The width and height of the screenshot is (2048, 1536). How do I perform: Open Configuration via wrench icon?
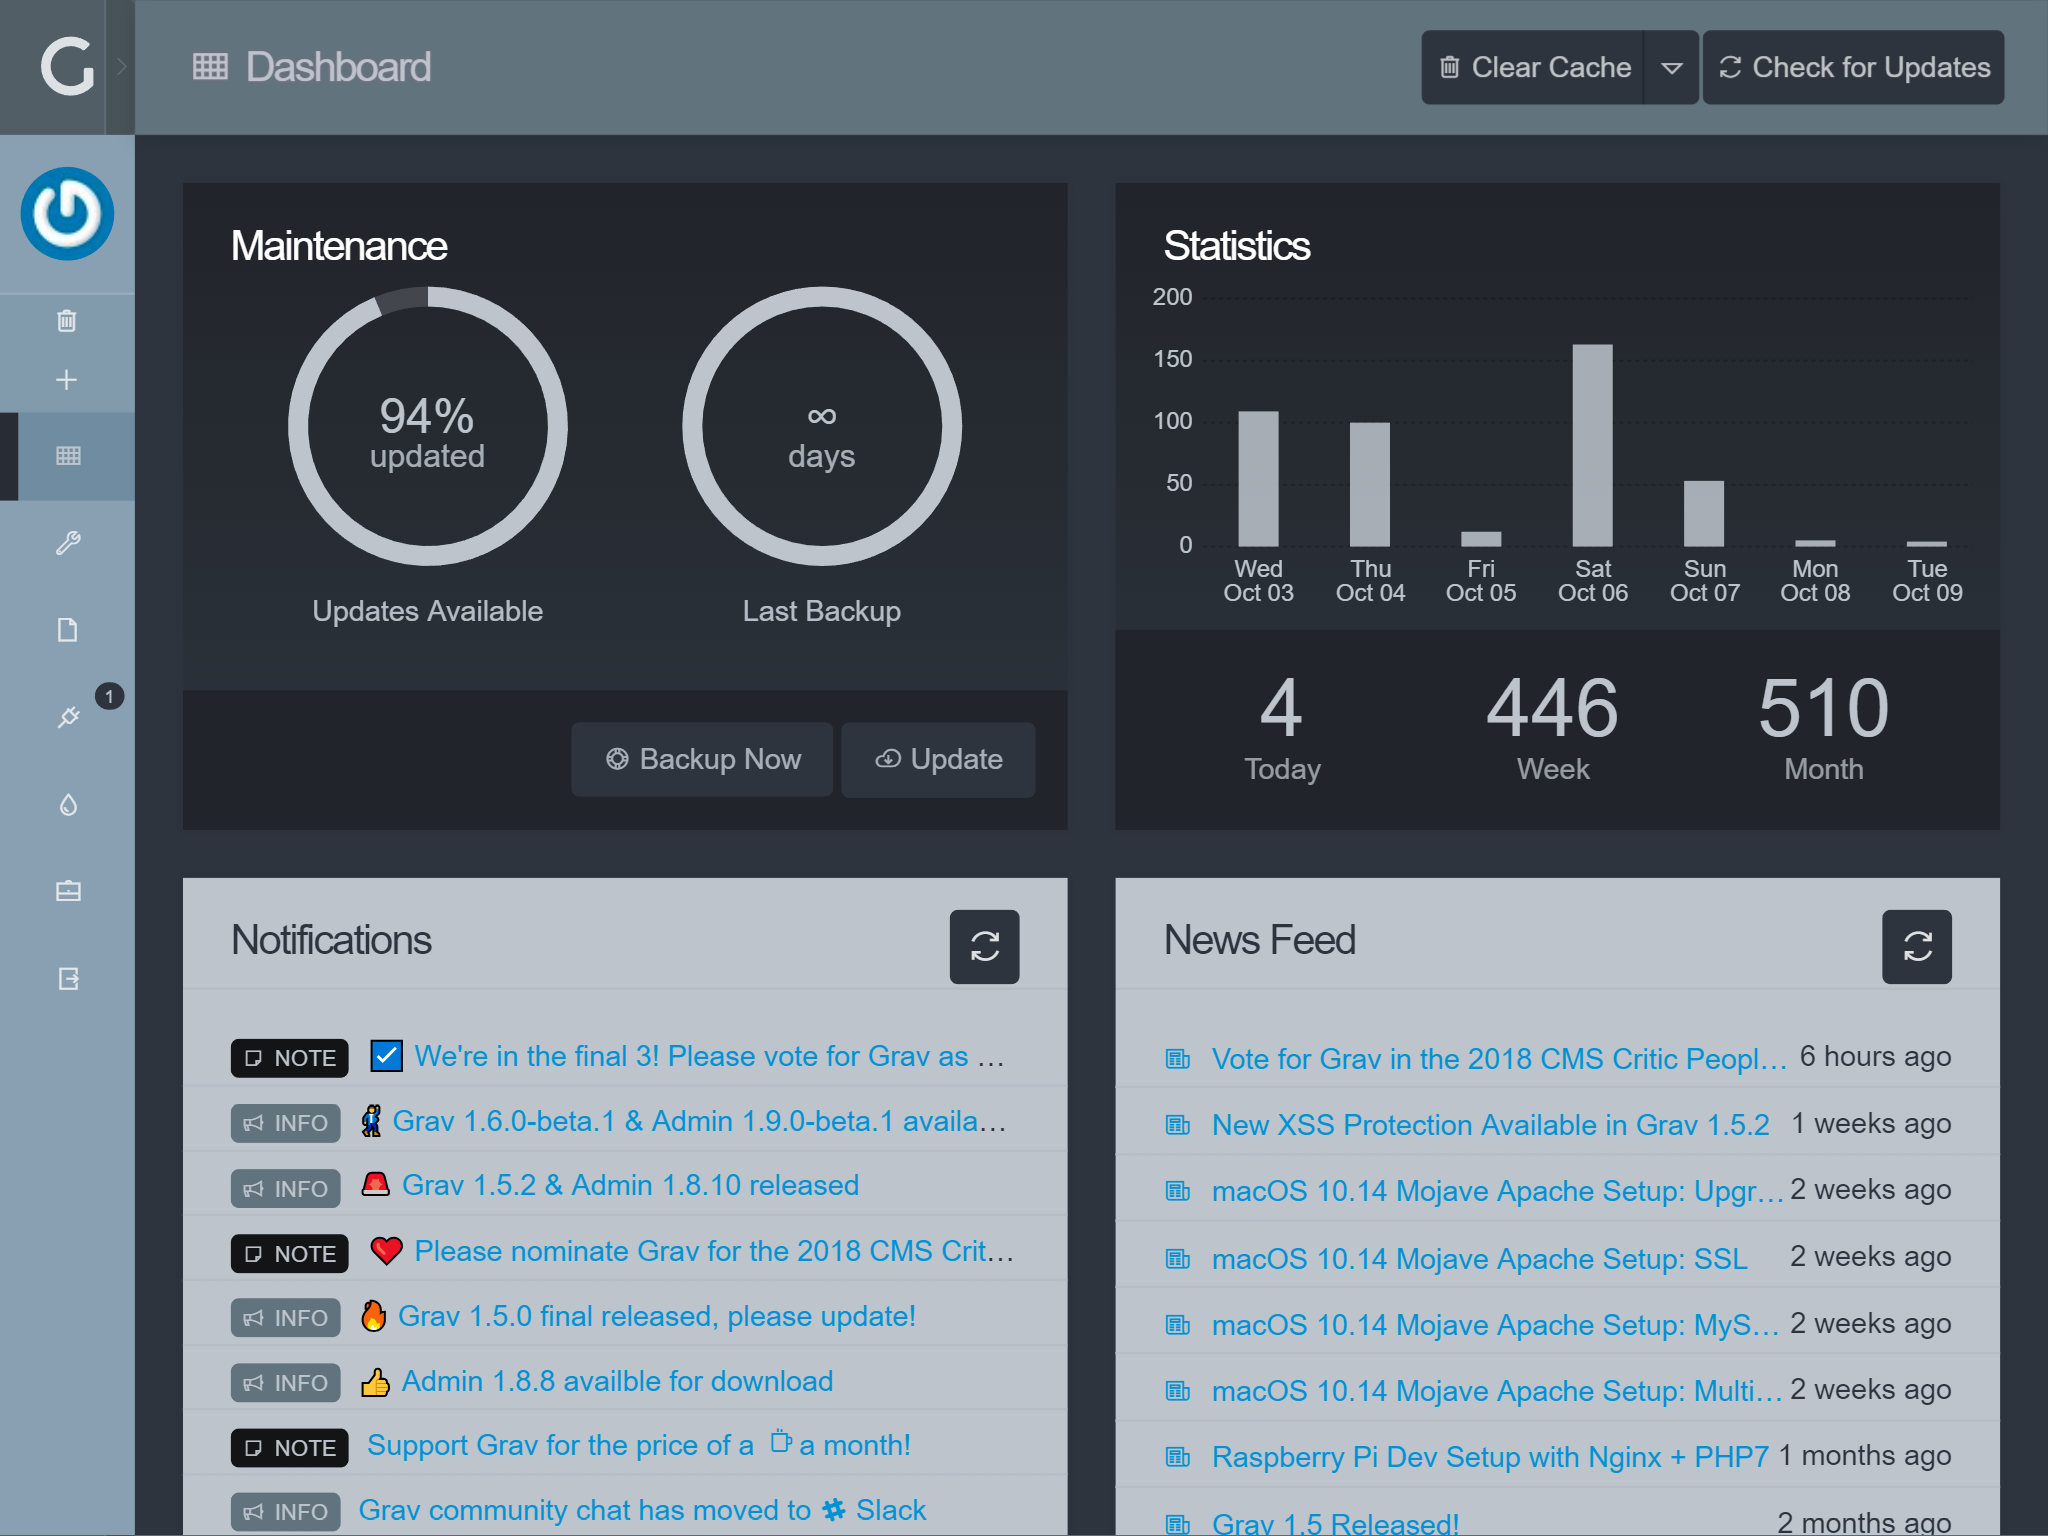(67, 543)
